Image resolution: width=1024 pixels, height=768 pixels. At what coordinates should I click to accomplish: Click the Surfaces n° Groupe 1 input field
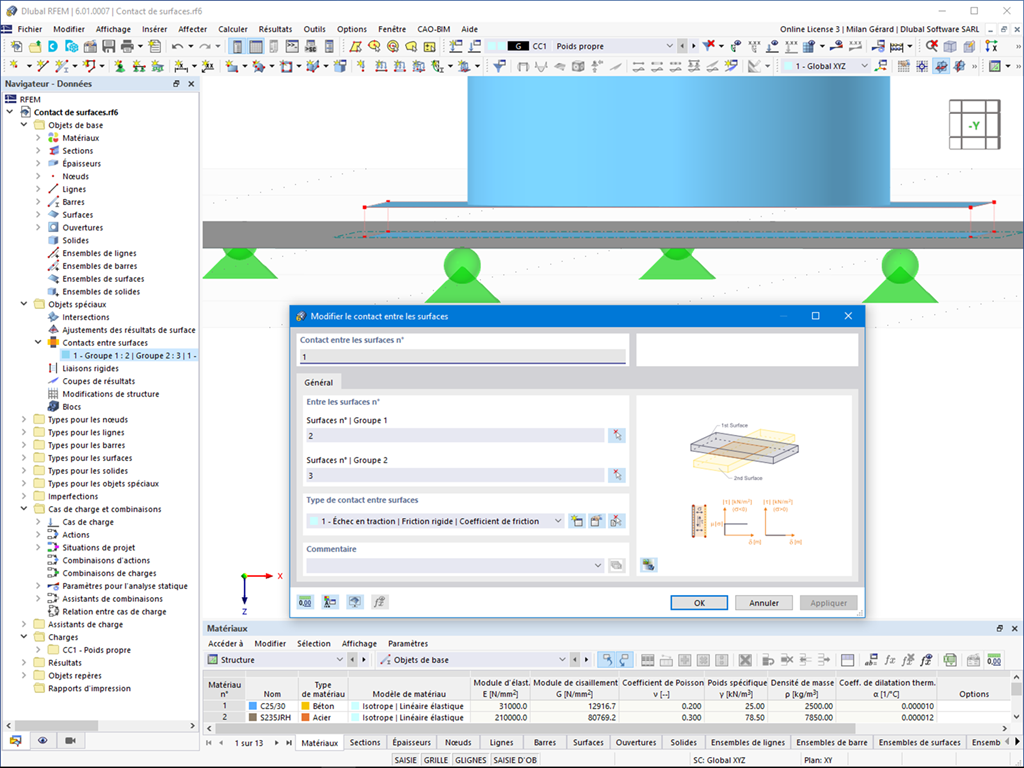point(455,436)
